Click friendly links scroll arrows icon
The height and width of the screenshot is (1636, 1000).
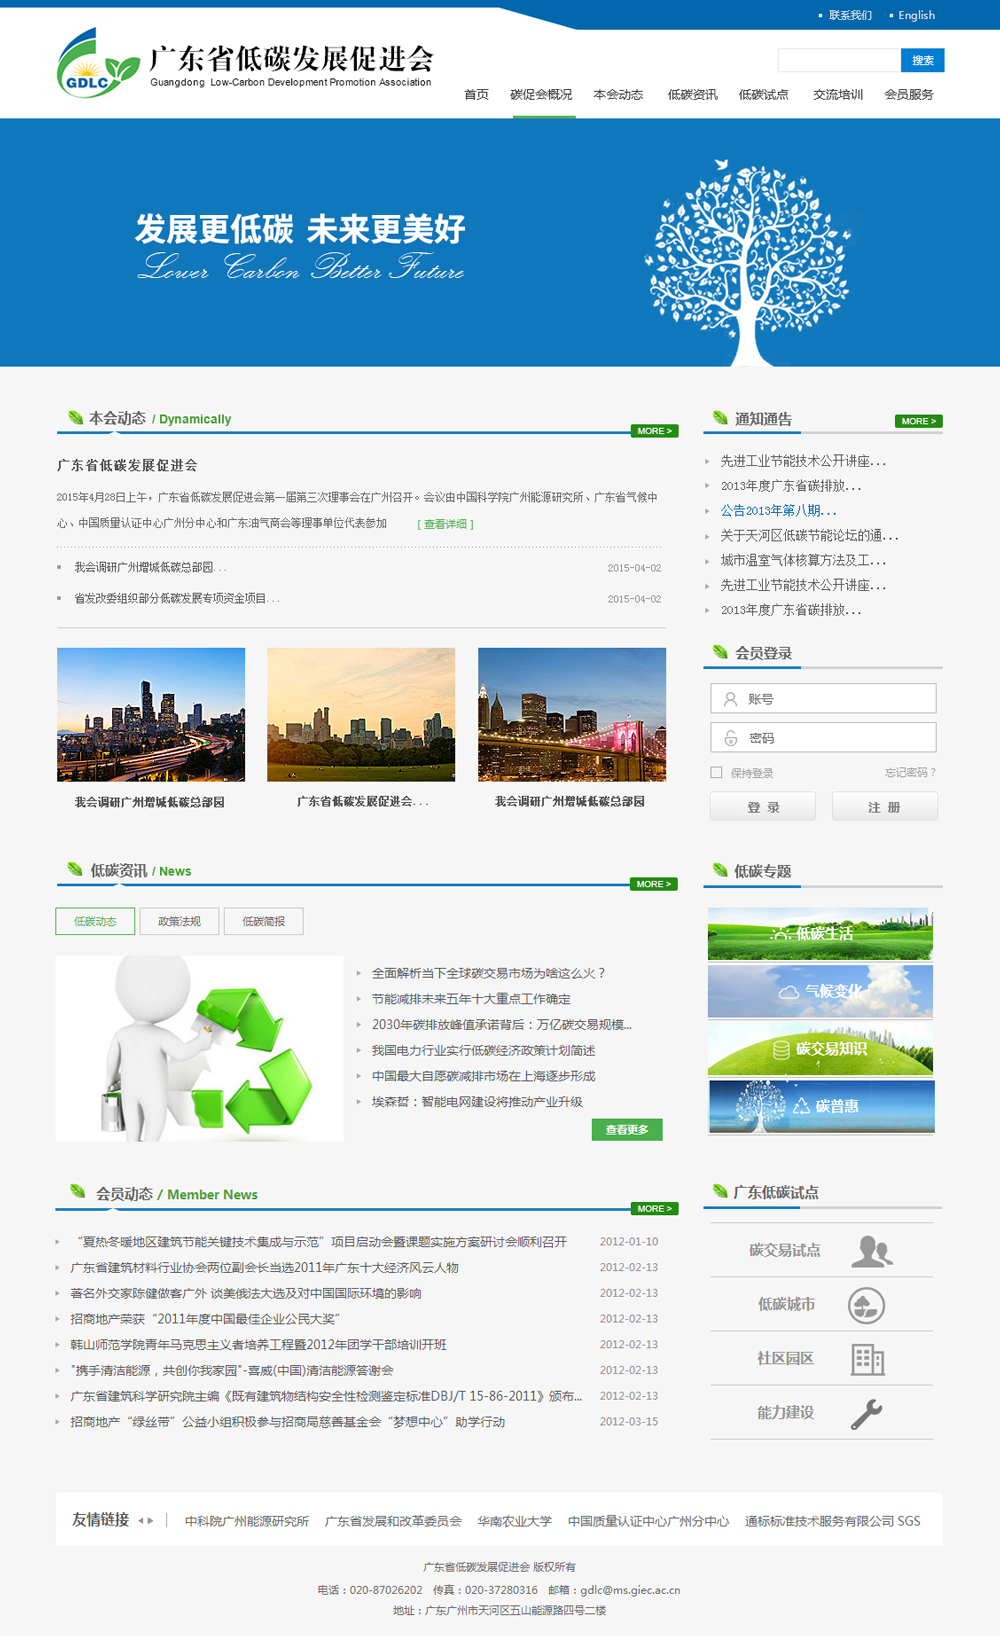coord(146,1521)
